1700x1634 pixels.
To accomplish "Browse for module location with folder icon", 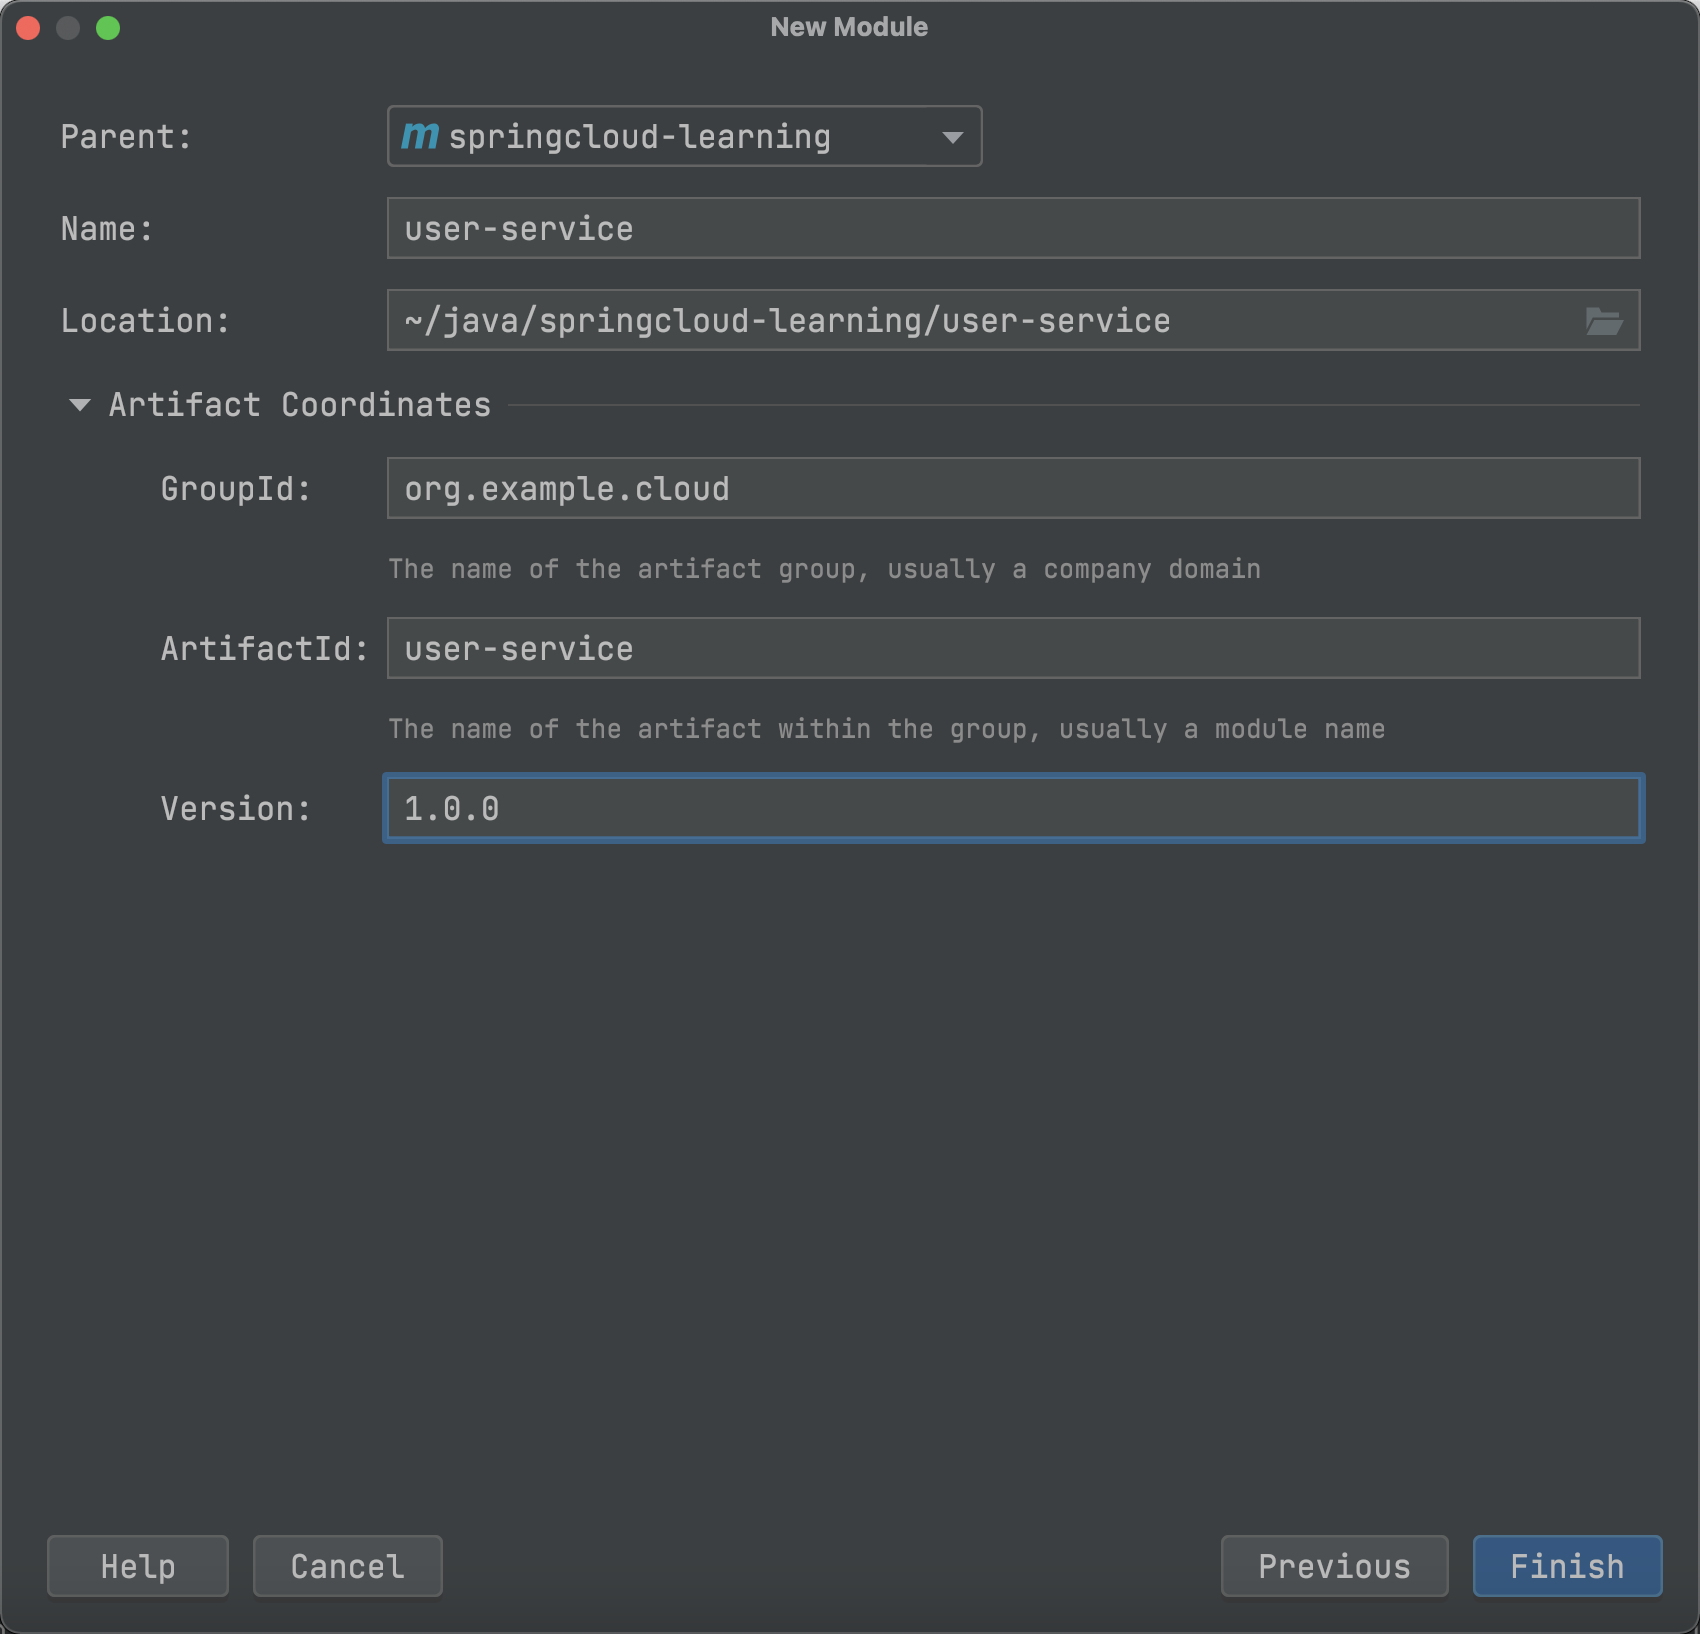I will [1604, 321].
